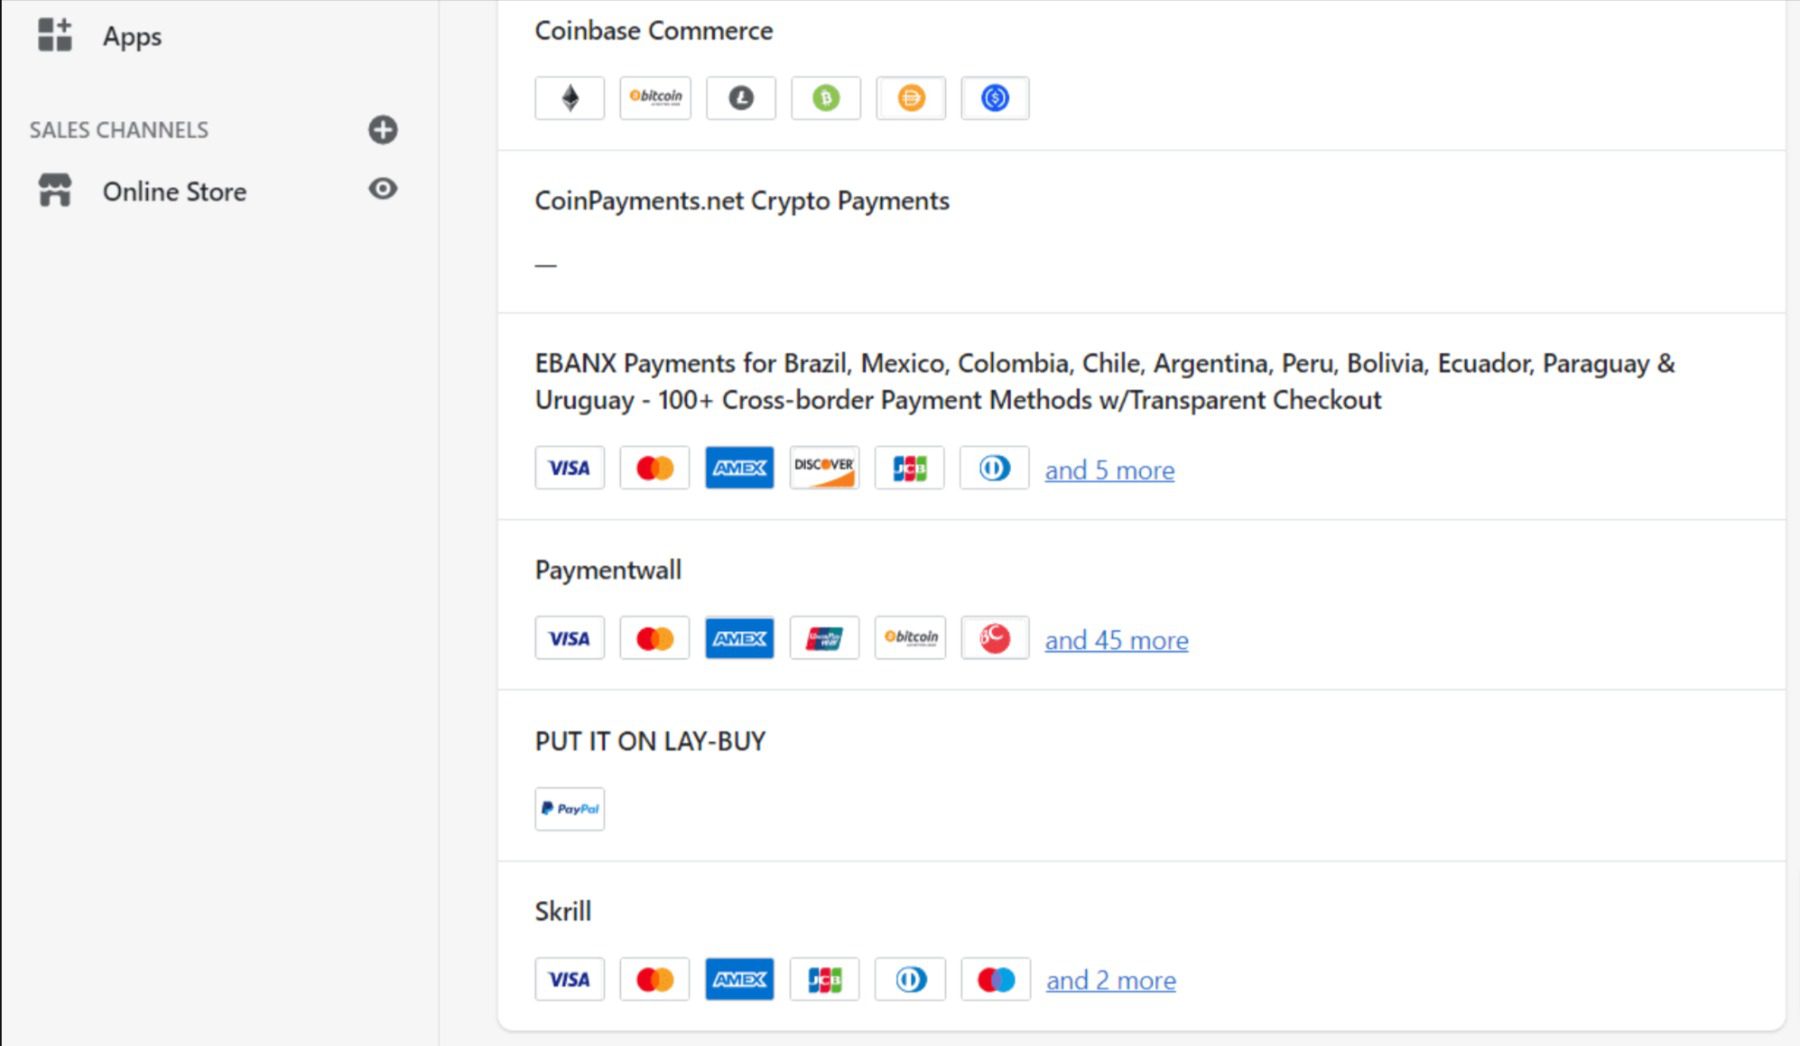Screen dimensions: 1800x1046
Task: Select the JCB icon under EBANX Payments
Action: [x=909, y=467]
